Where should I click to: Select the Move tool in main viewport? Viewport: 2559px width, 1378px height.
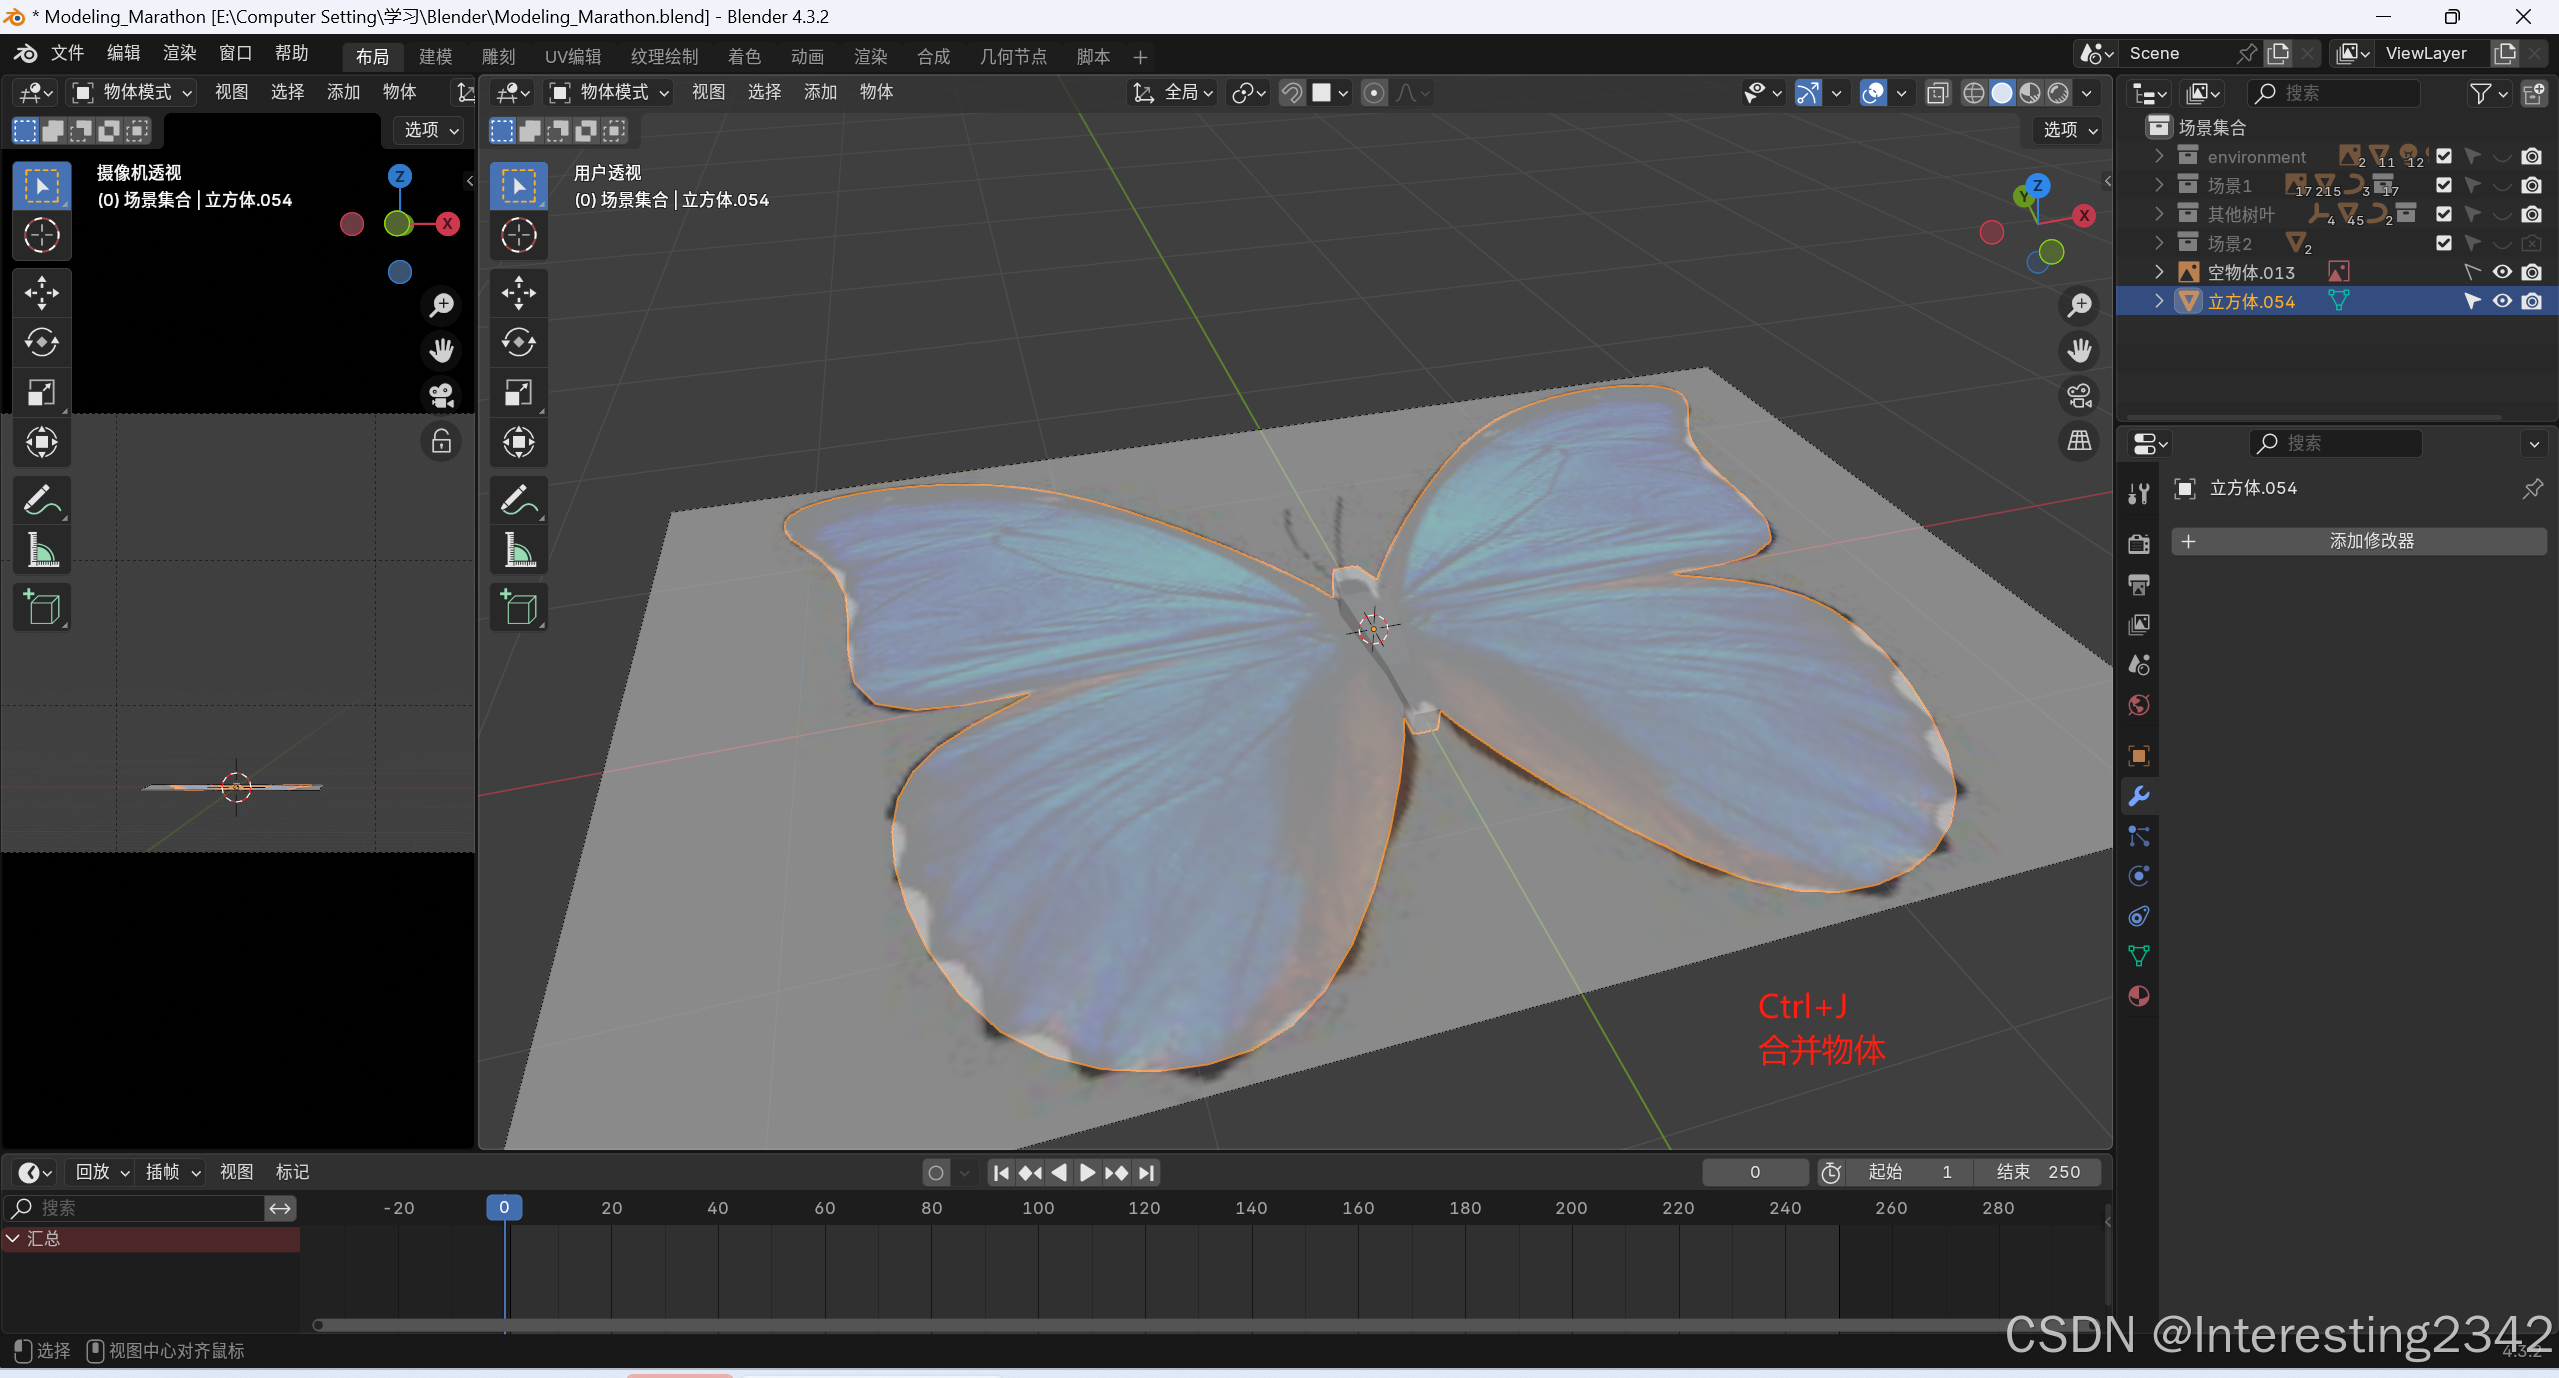(518, 292)
